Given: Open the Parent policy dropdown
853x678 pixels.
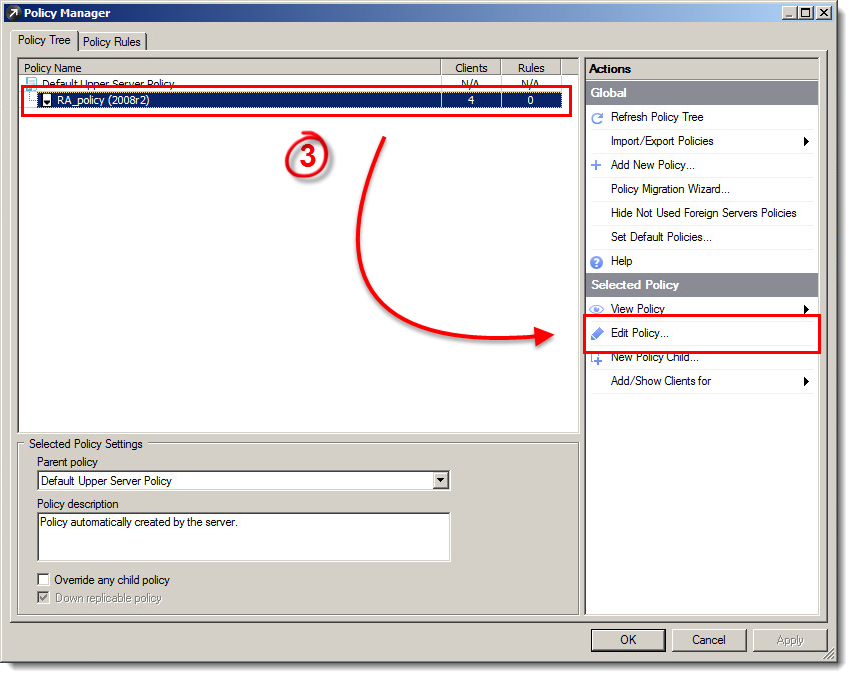Looking at the screenshot, I should pyautogui.click(x=440, y=480).
